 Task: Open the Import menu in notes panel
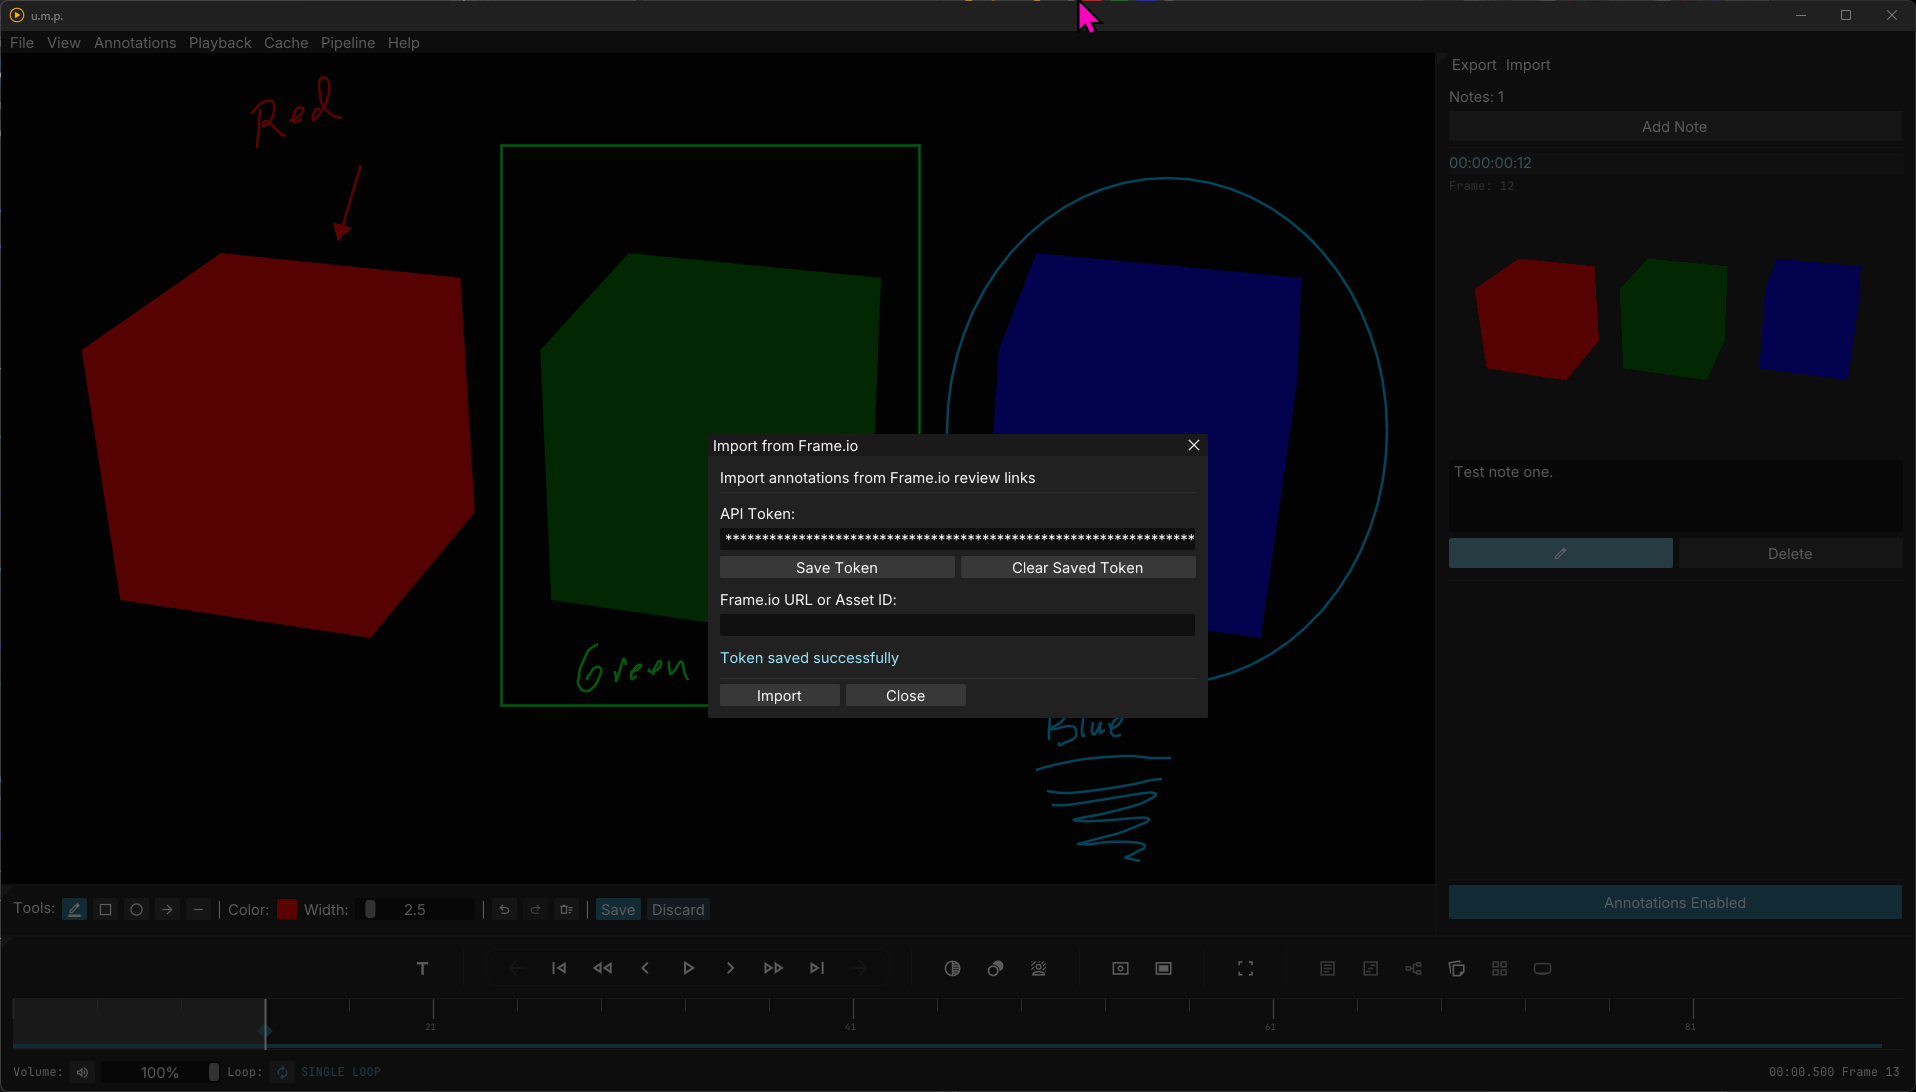pos(1527,65)
